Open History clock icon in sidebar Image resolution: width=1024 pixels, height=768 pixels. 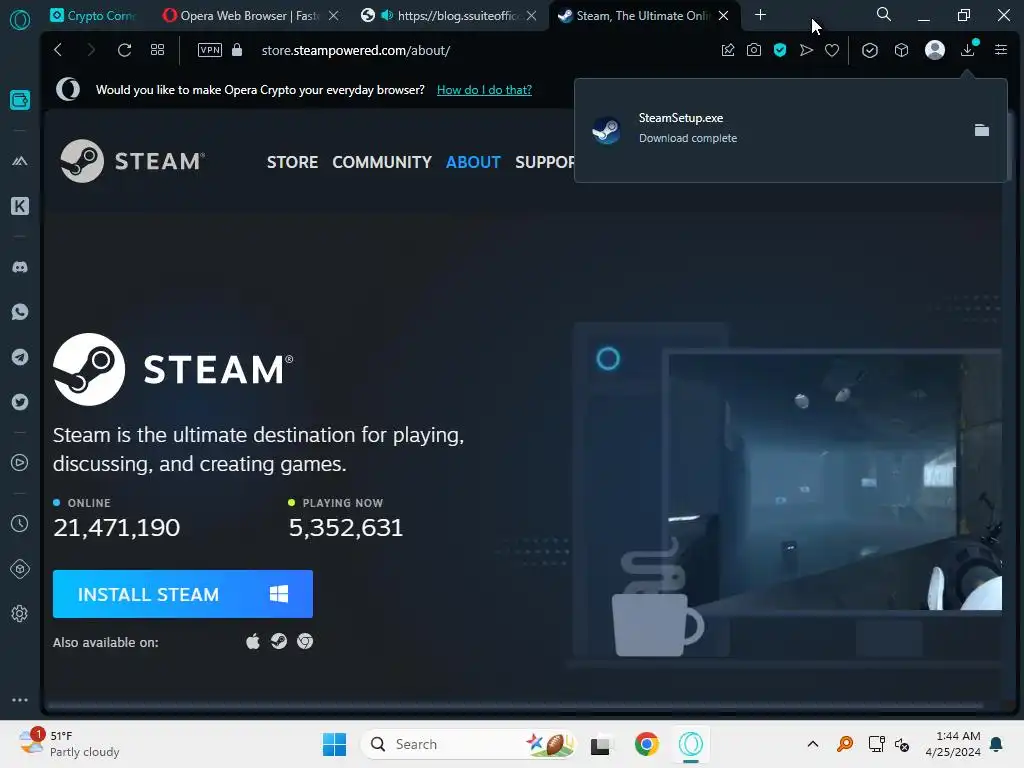pos(20,523)
